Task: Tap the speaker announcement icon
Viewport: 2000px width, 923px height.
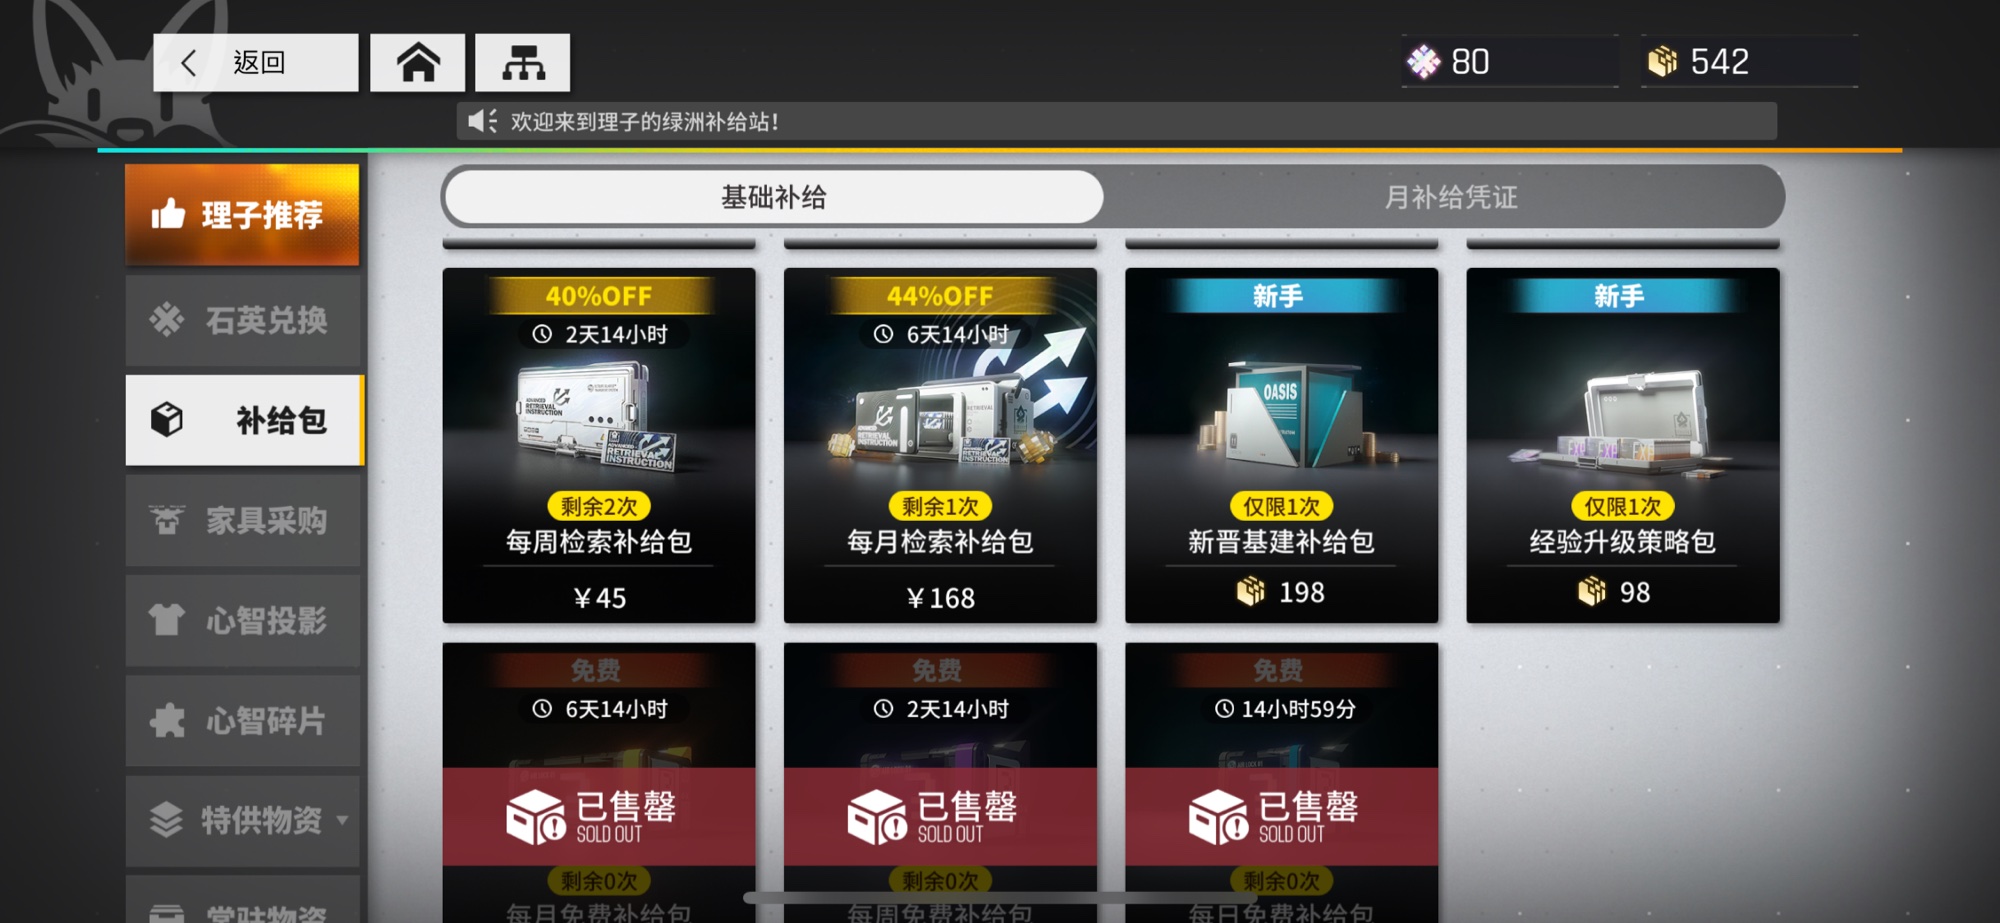Action: (482, 122)
